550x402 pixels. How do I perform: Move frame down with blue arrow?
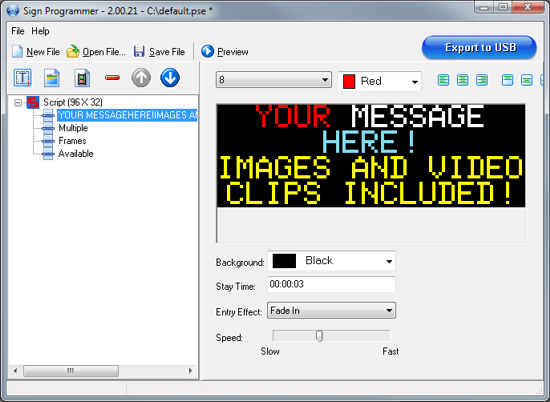170,78
